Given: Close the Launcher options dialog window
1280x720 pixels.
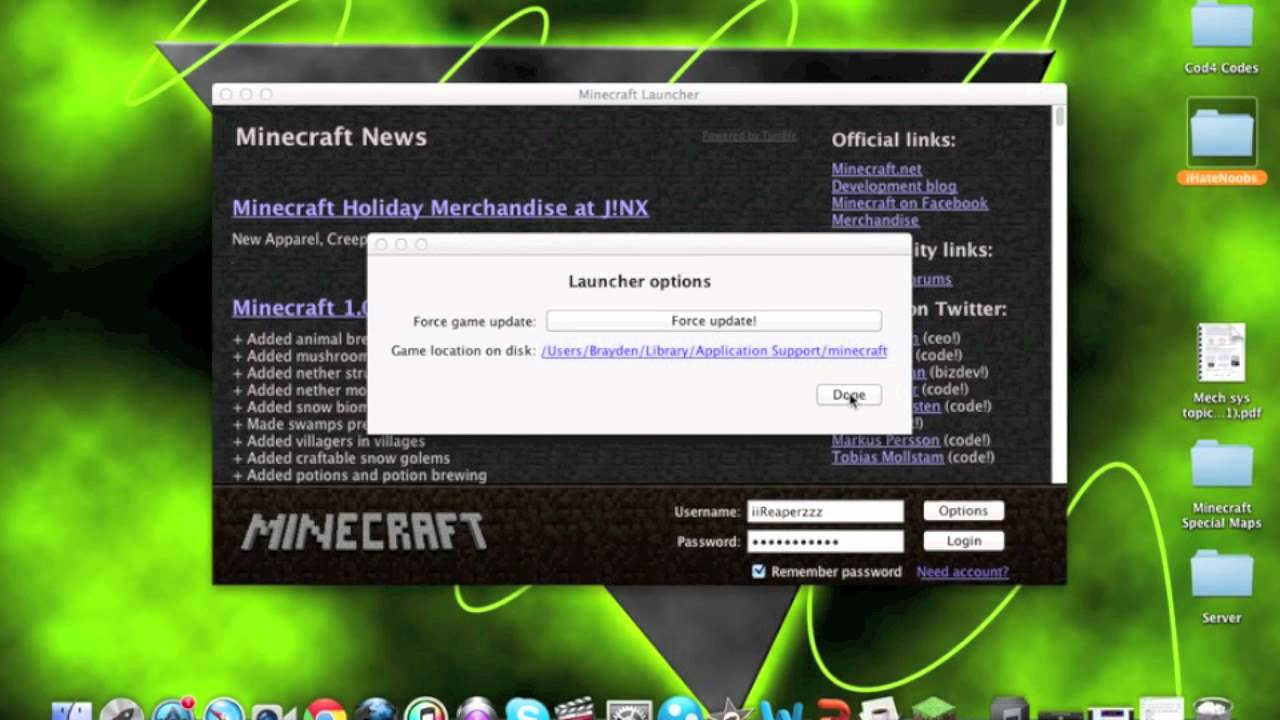Looking at the screenshot, I should click(x=381, y=244).
